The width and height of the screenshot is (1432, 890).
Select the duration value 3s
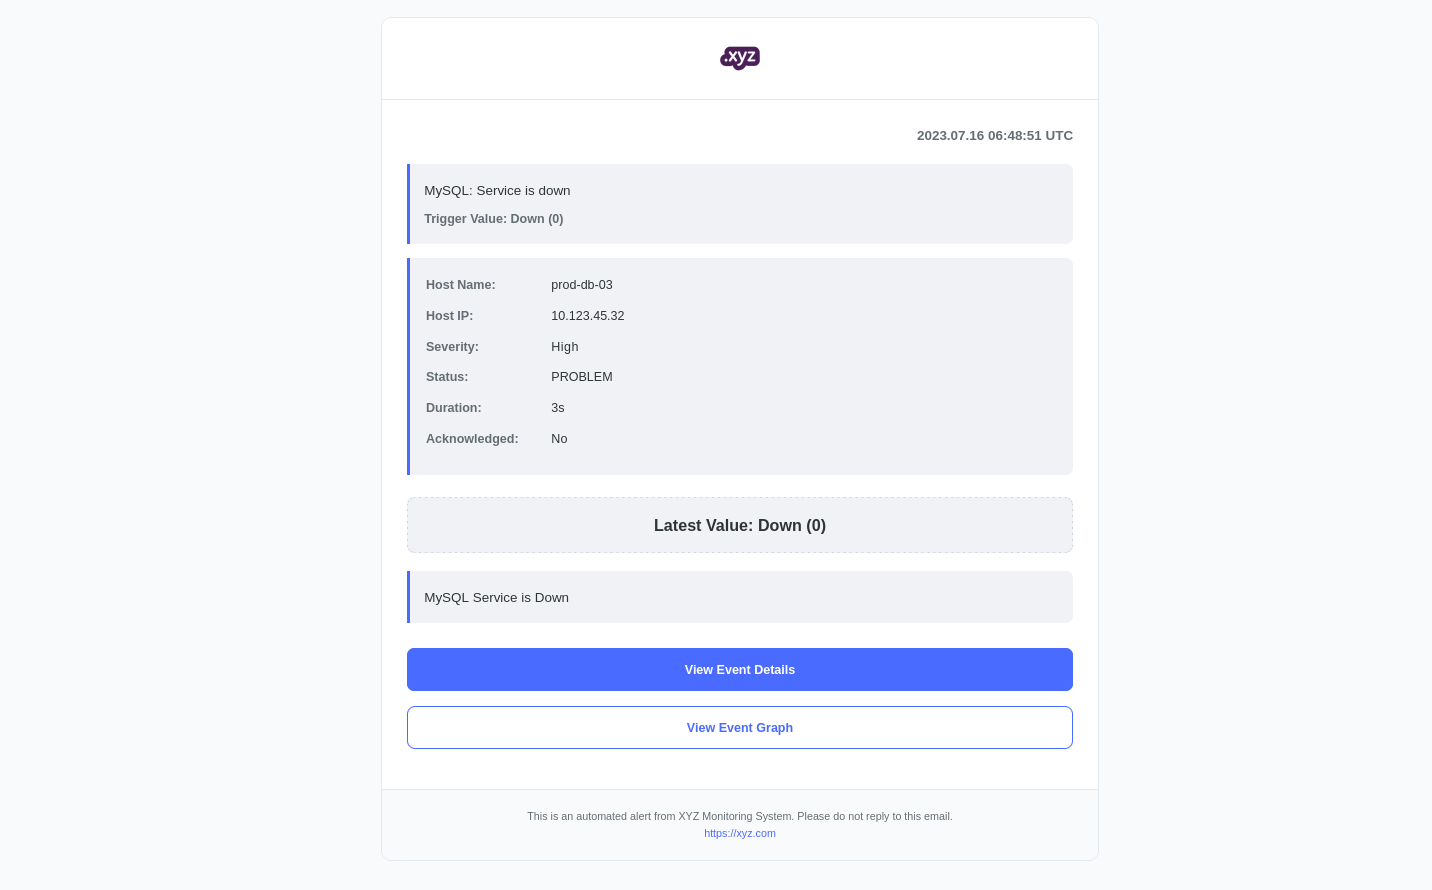tap(557, 408)
